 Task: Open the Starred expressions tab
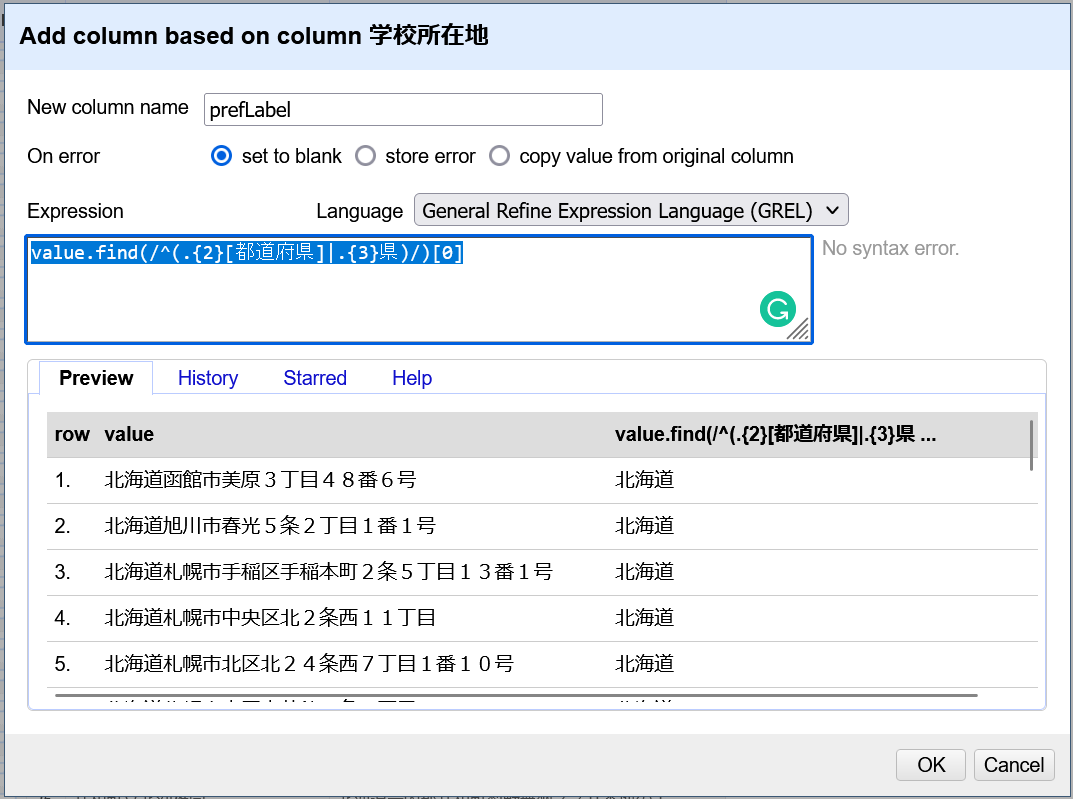click(315, 378)
